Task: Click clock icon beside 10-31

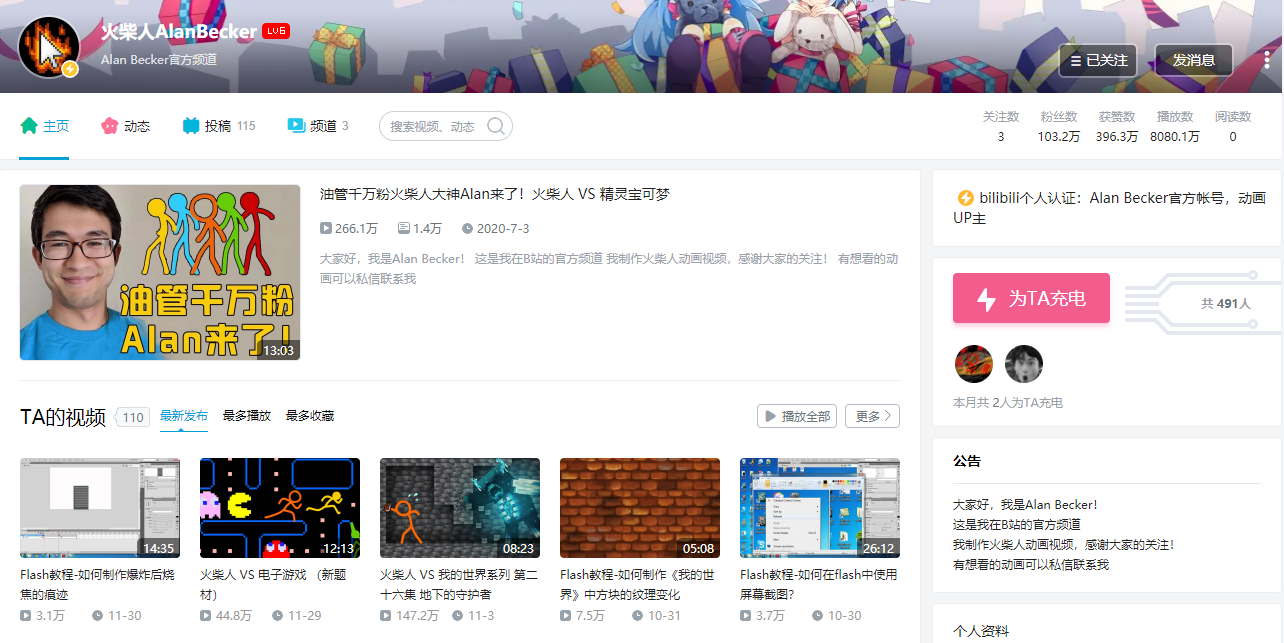Action: click(x=637, y=616)
